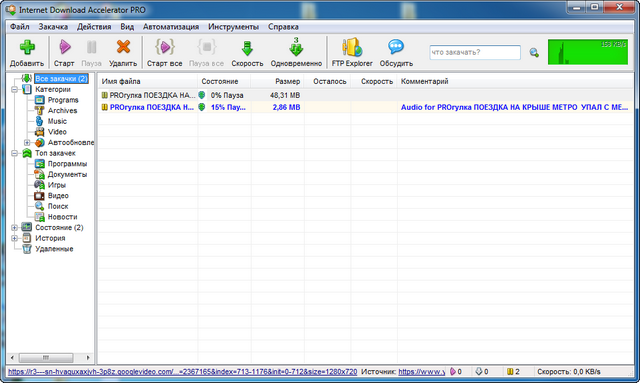
Task: Open the Действия menu
Action: [94, 27]
